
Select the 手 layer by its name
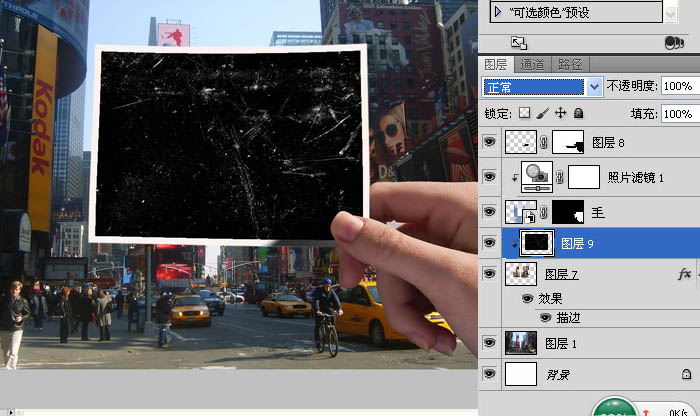pos(597,211)
